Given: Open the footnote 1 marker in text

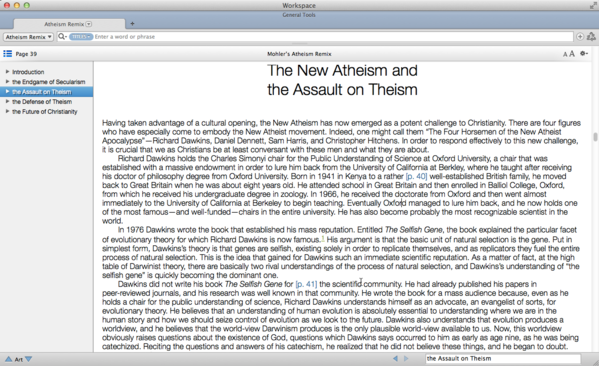Looking at the screenshot, I should pos(323,239).
